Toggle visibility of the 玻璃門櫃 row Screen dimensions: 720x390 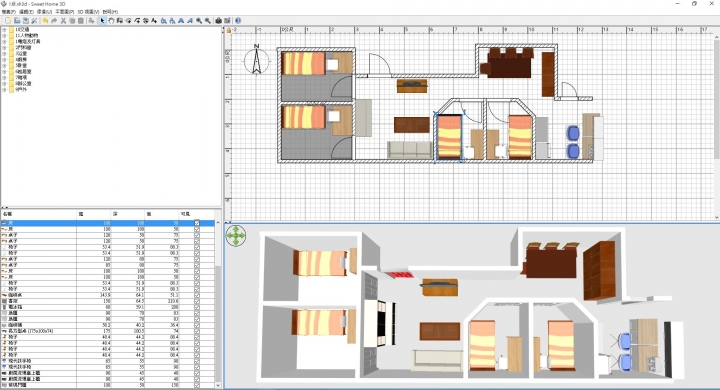(197, 385)
